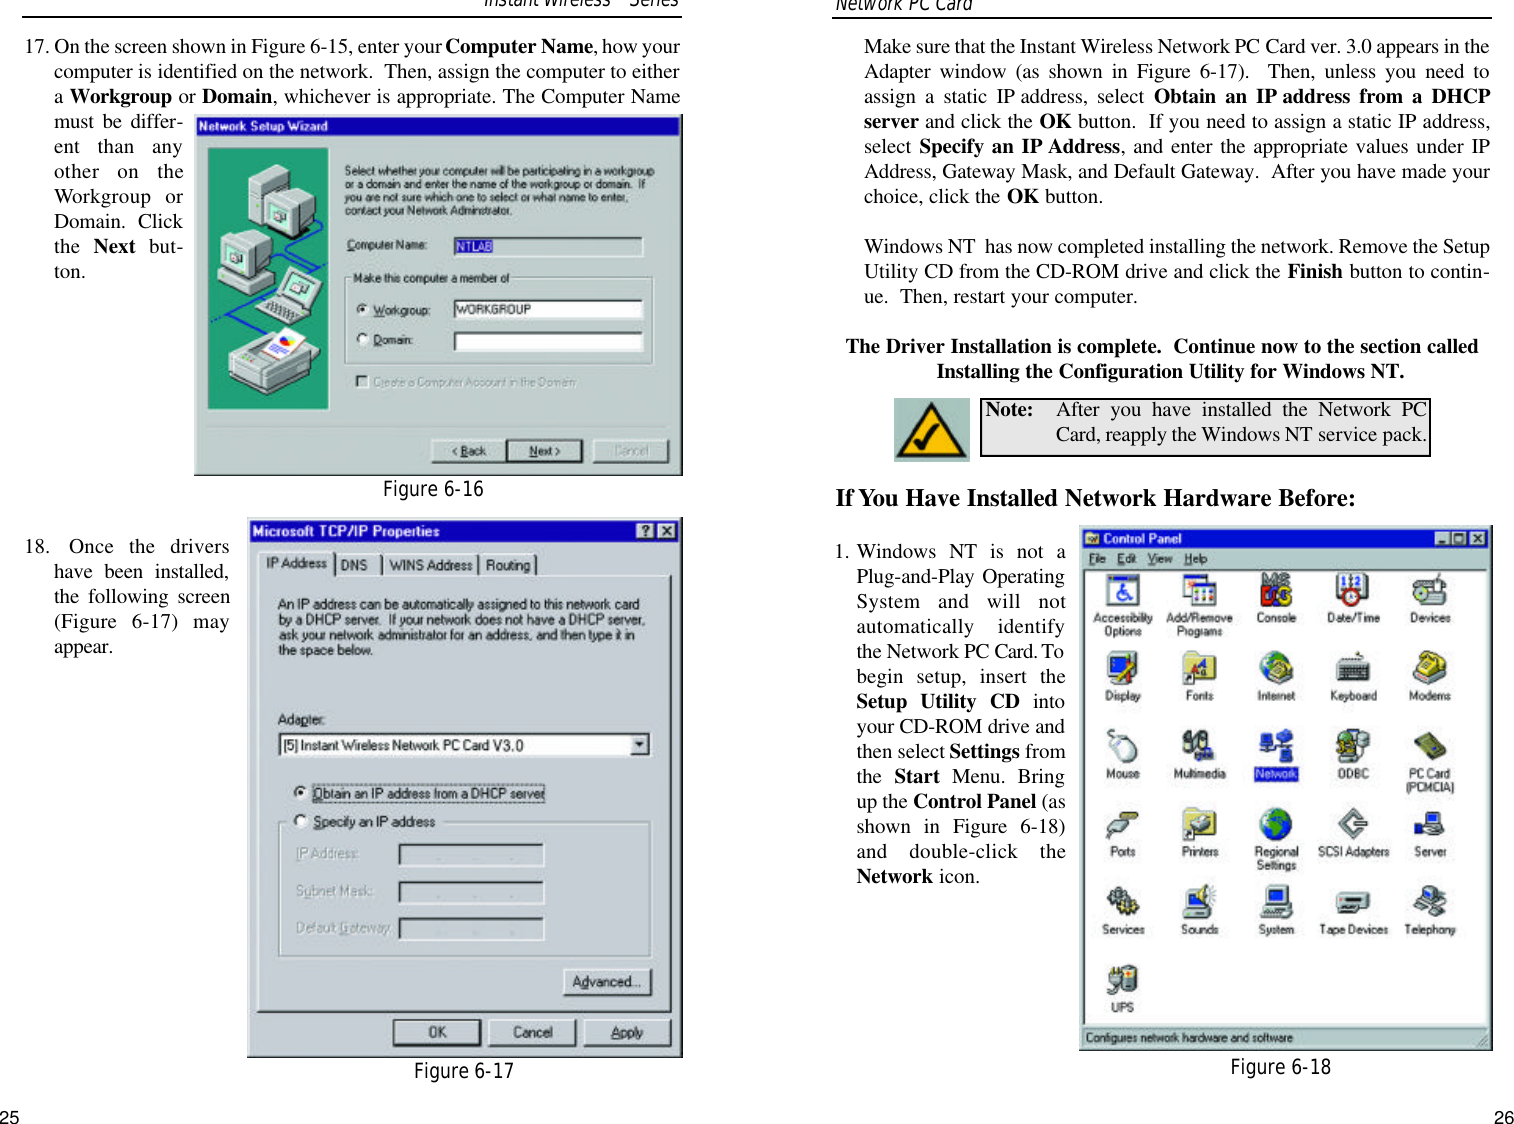Open the System icon
Screen dimensions: 1514x1124
1276,911
